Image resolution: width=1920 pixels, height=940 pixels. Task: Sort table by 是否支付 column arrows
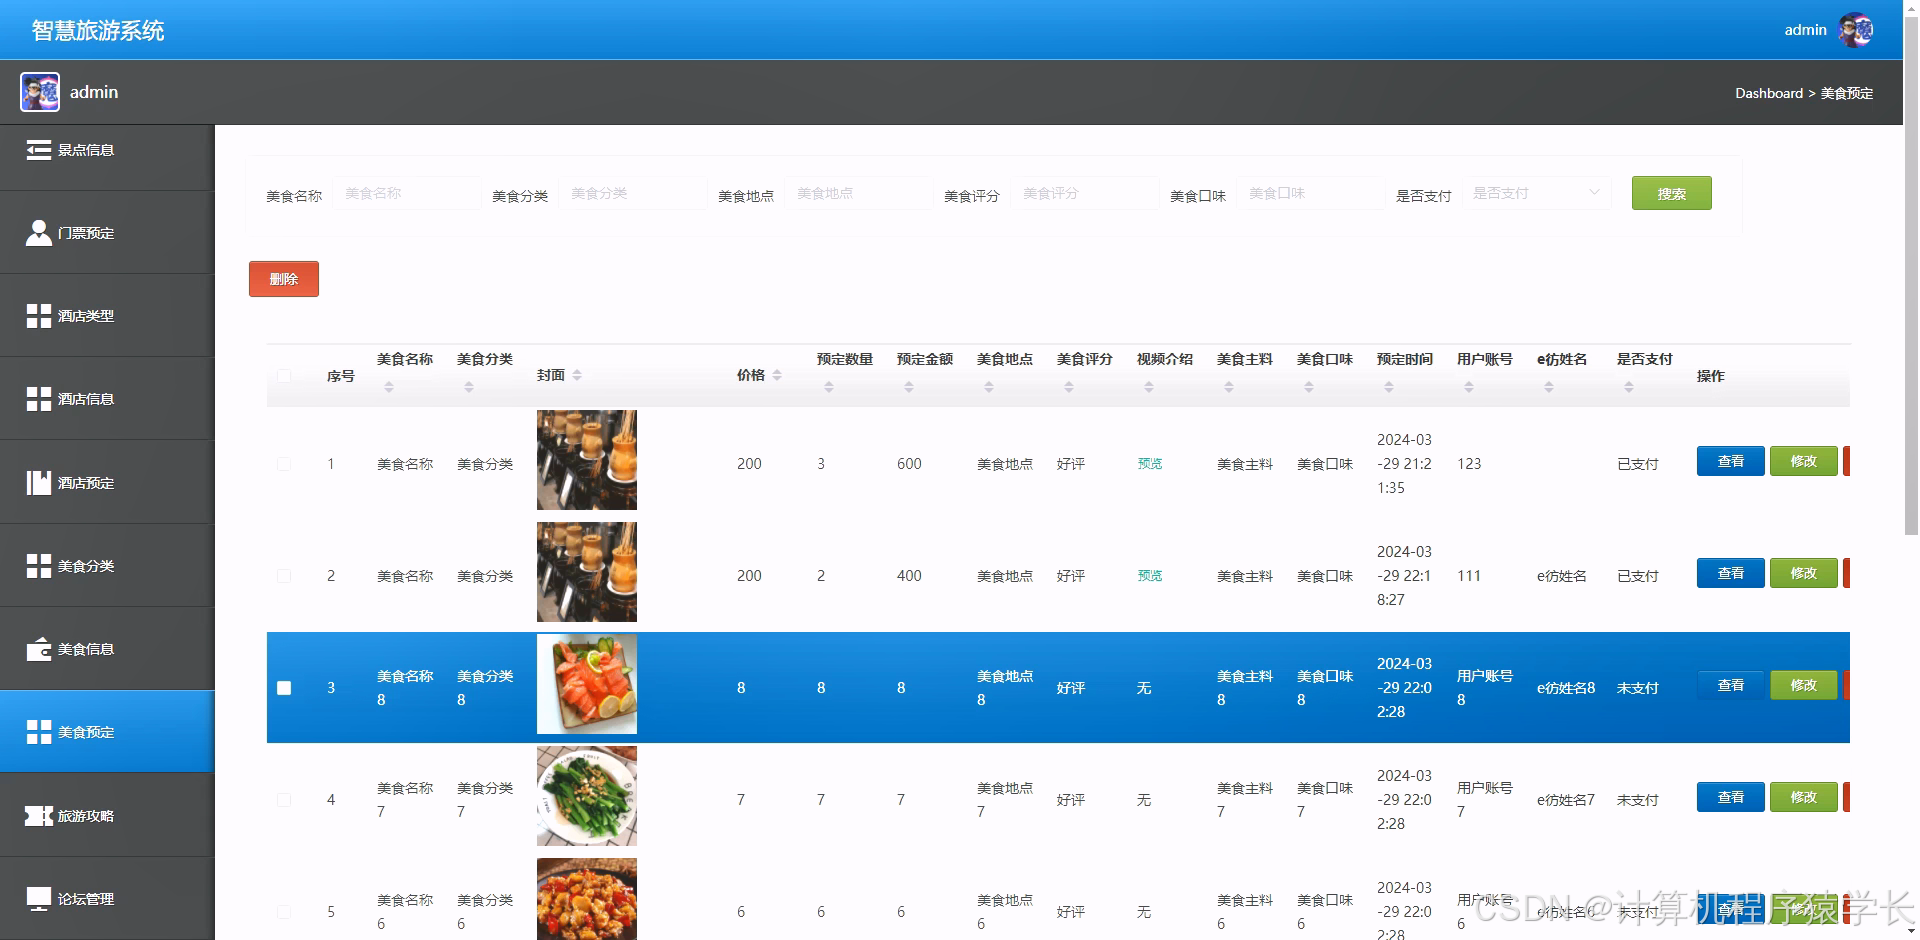pyautogui.click(x=1629, y=387)
